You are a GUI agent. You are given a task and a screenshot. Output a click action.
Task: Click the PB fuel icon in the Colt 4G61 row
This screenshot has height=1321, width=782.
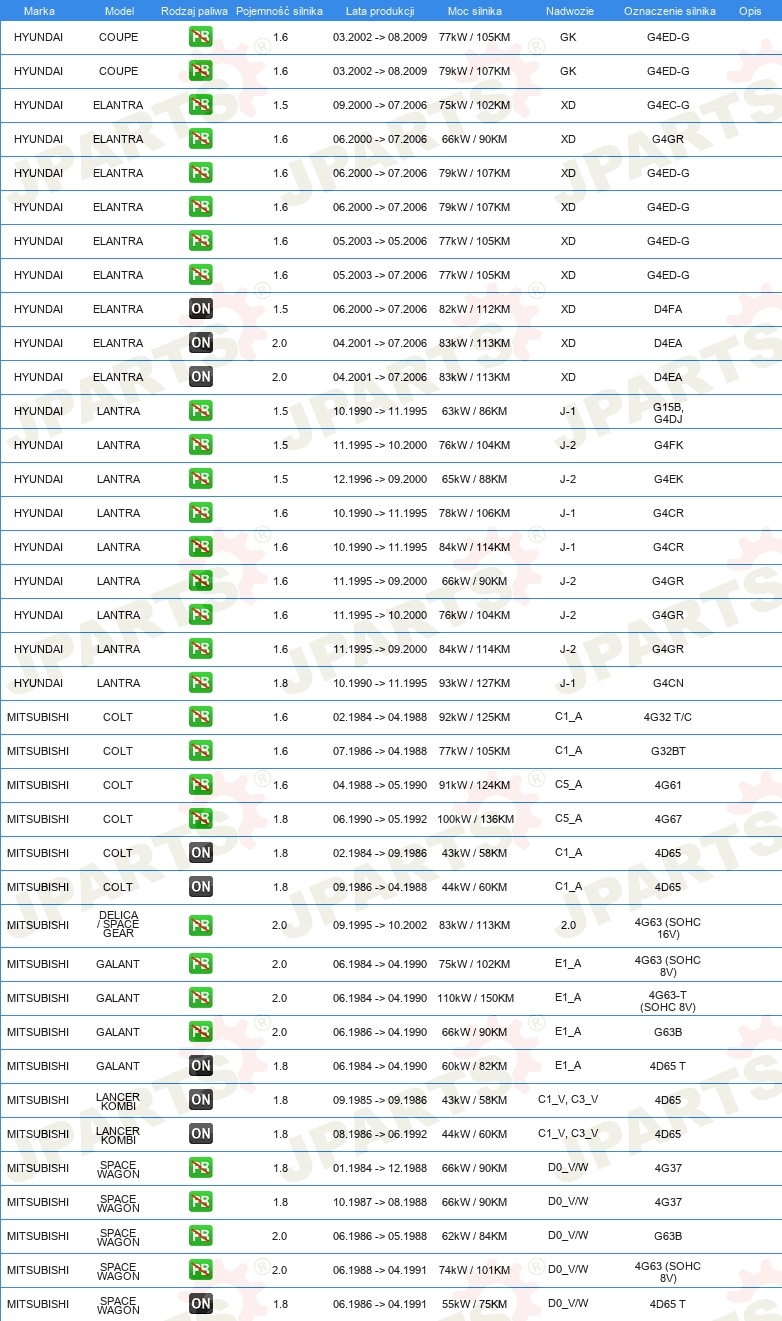point(201,785)
